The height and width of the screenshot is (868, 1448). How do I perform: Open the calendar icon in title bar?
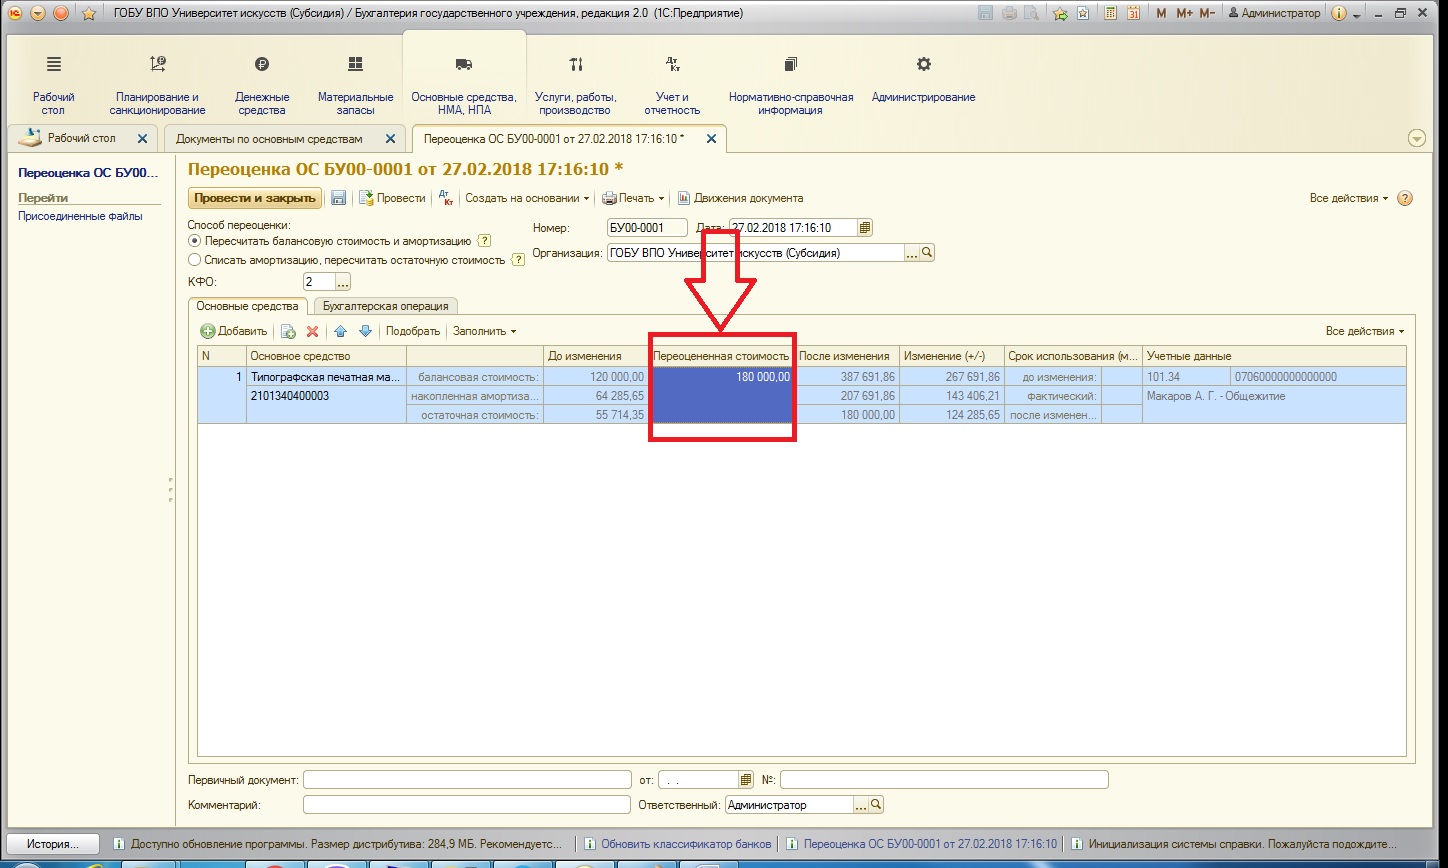pyautogui.click(x=1133, y=13)
